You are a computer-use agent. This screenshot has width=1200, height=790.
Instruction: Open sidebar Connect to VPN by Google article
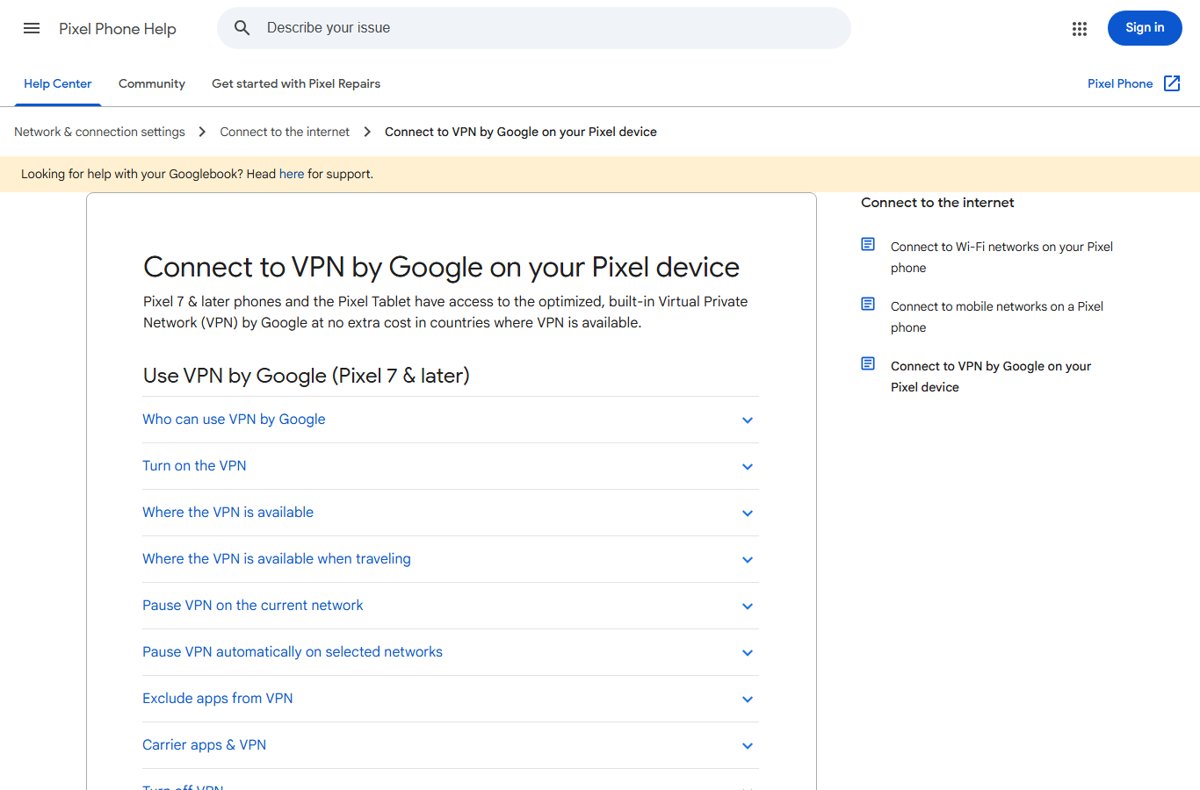tap(991, 377)
